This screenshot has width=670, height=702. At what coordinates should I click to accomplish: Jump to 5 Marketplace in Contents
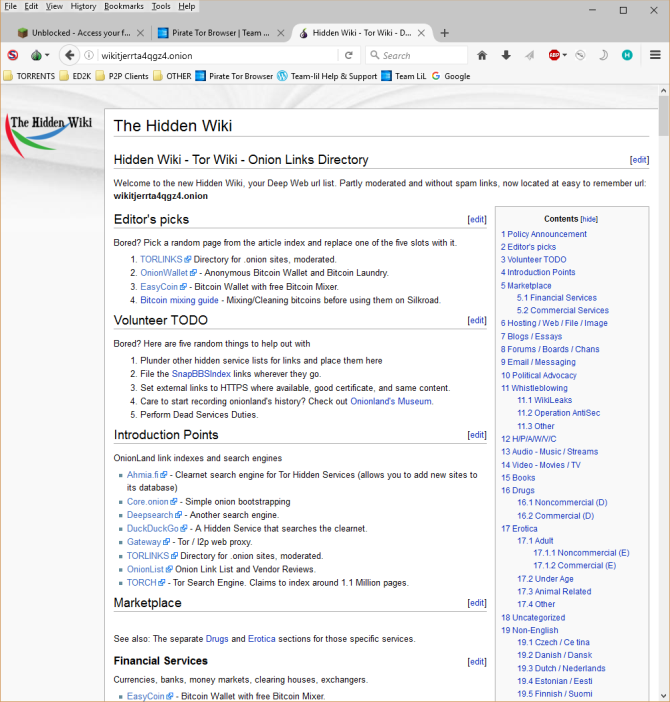[x=526, y=286]
